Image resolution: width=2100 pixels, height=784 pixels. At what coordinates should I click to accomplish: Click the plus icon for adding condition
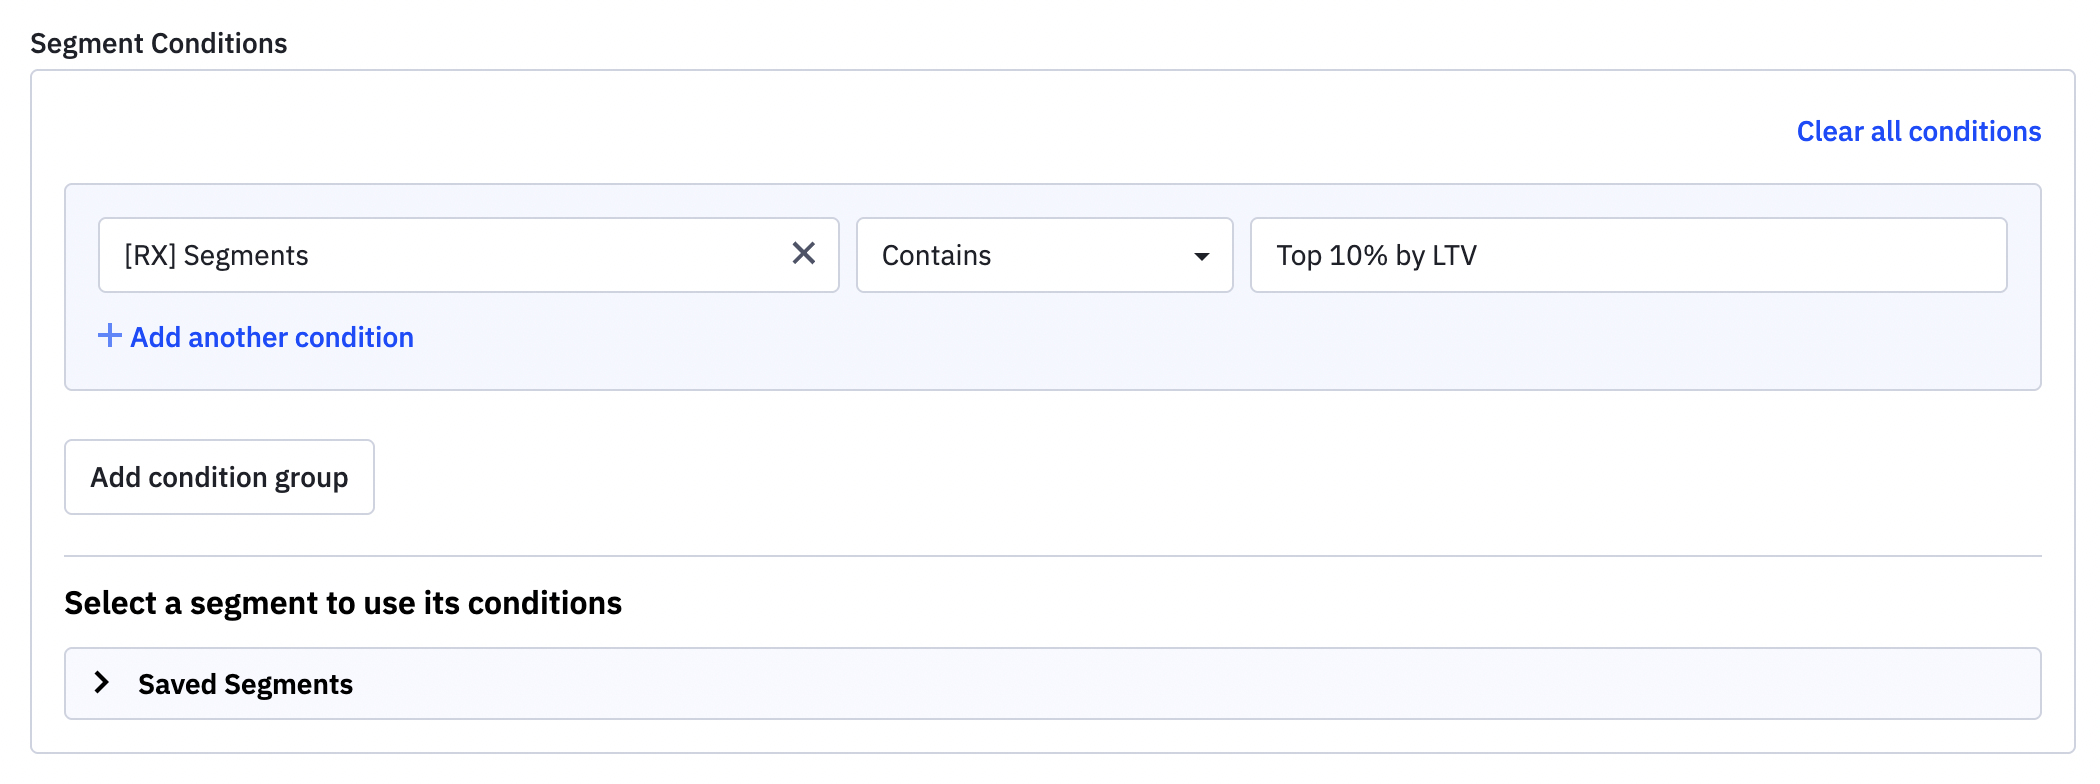point(109,336)
